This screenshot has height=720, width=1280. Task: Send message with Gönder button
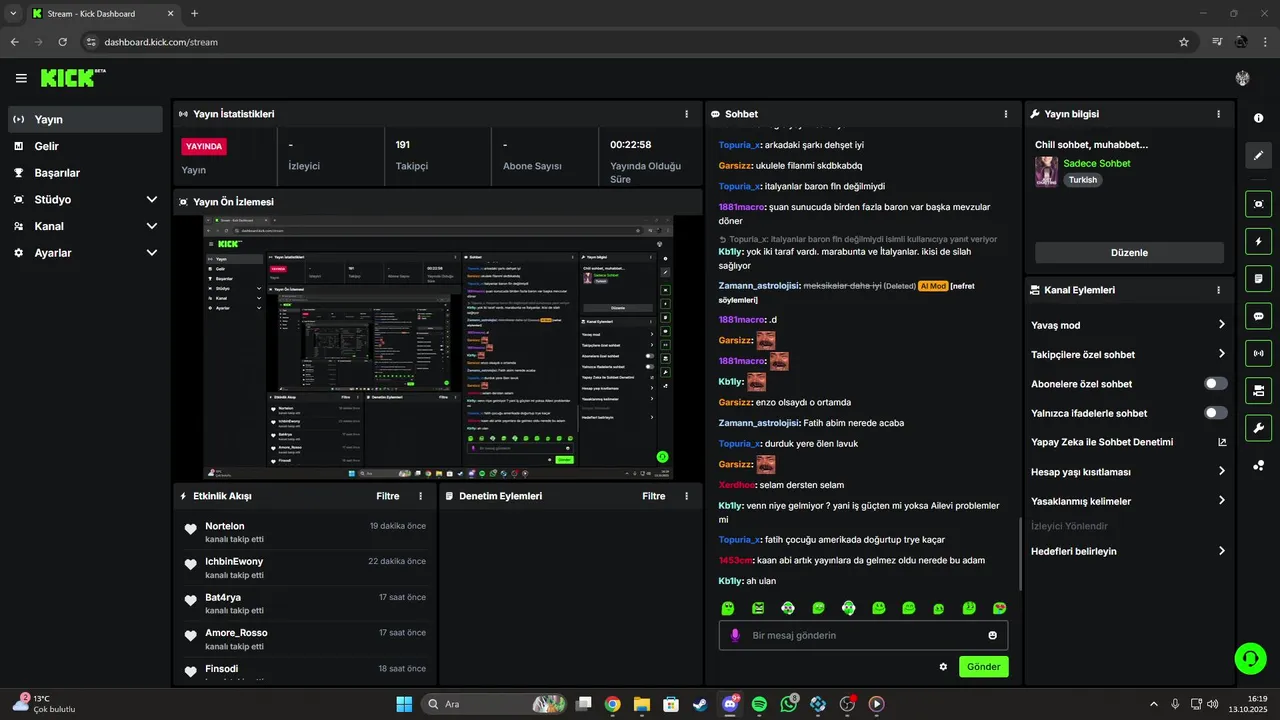click(x=984, y=667)
